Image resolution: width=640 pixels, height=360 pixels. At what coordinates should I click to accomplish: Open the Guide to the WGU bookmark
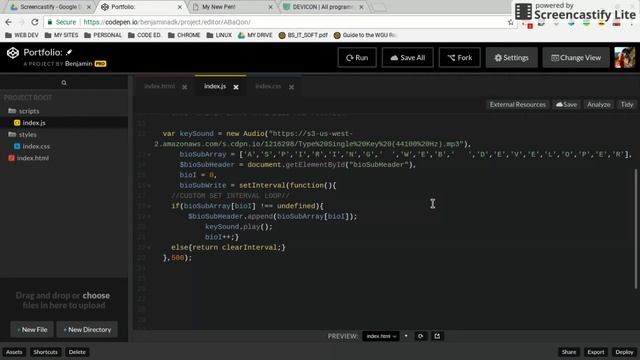pyautogui.click(x=365, y=35)
